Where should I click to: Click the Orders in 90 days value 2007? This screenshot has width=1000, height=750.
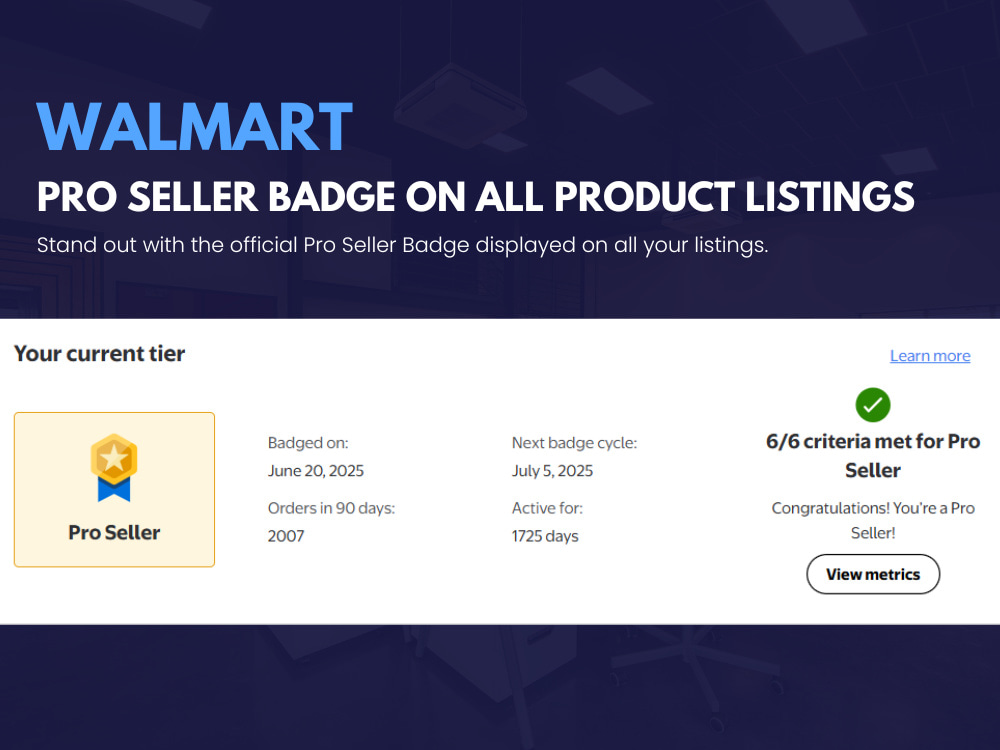coord(286,536)
